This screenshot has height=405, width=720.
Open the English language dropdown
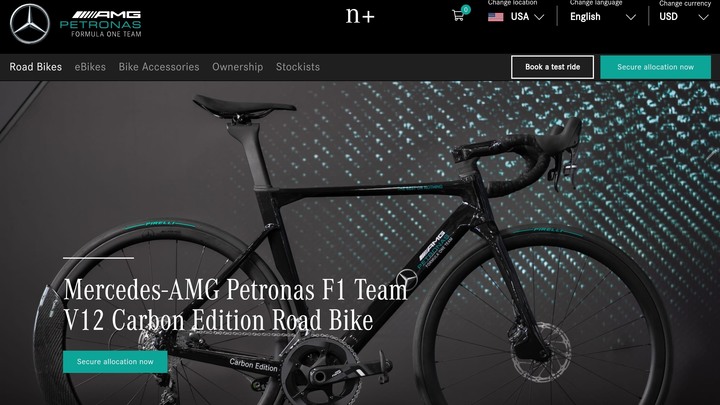[x=603, y=17]
